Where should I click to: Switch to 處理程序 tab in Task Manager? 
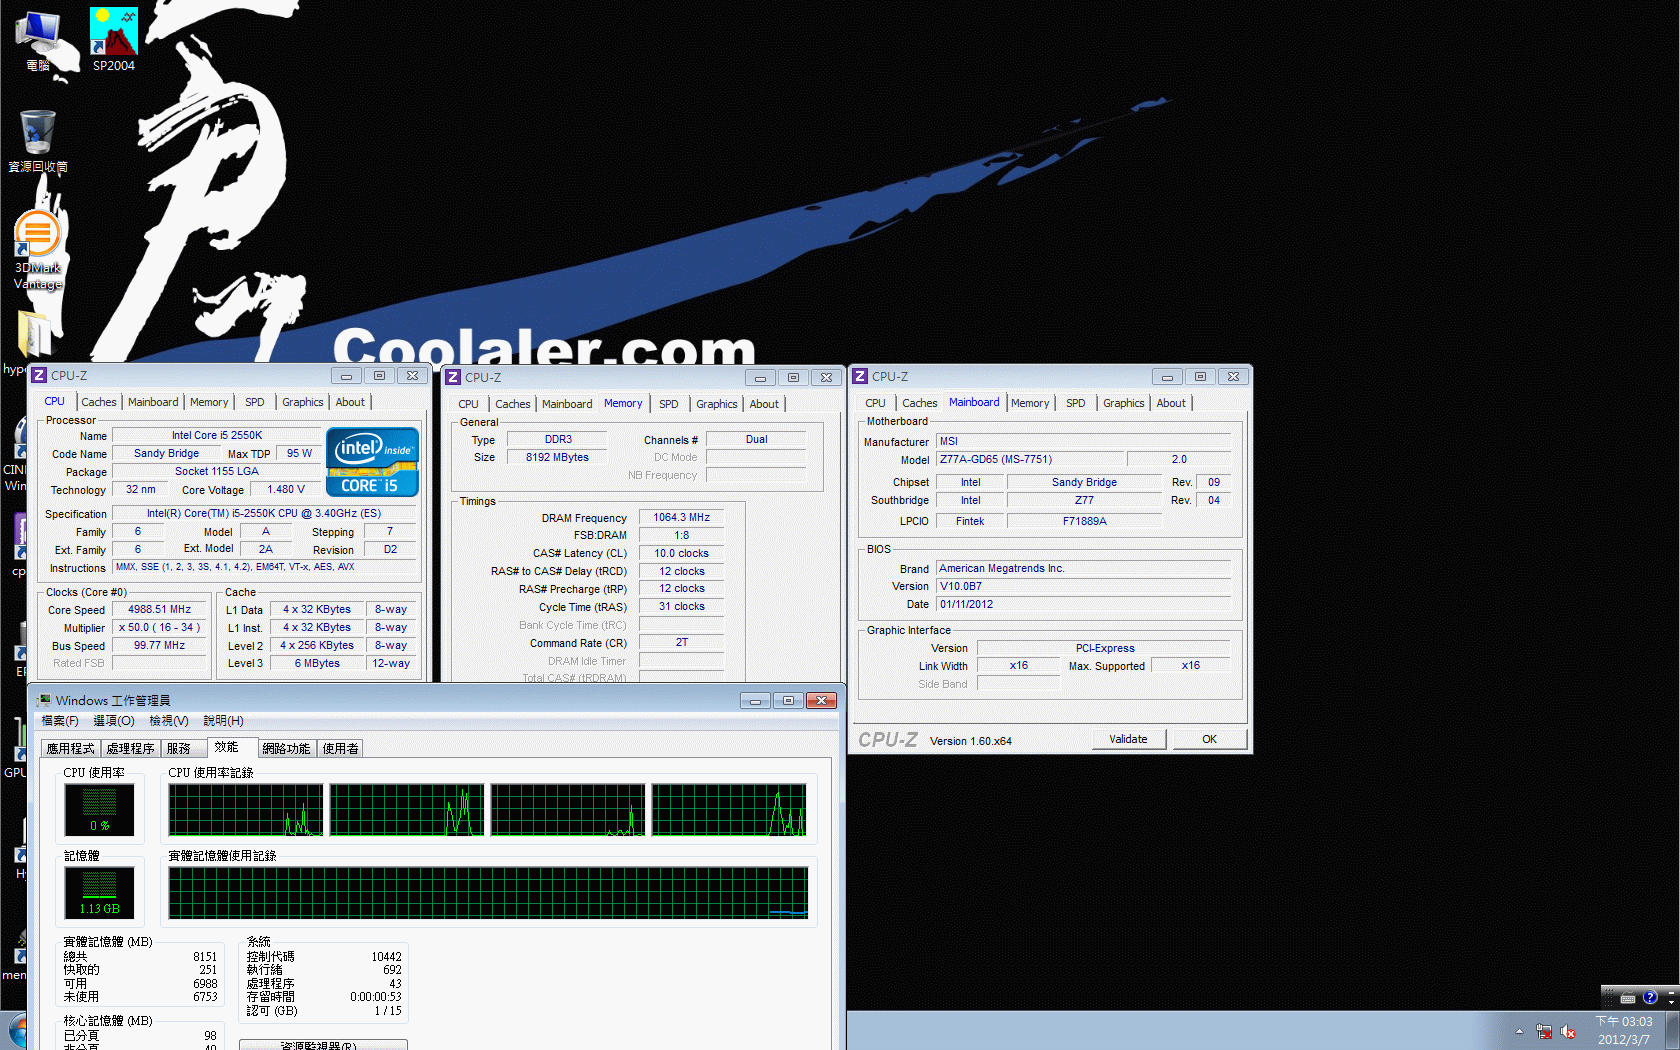point(130,748)
